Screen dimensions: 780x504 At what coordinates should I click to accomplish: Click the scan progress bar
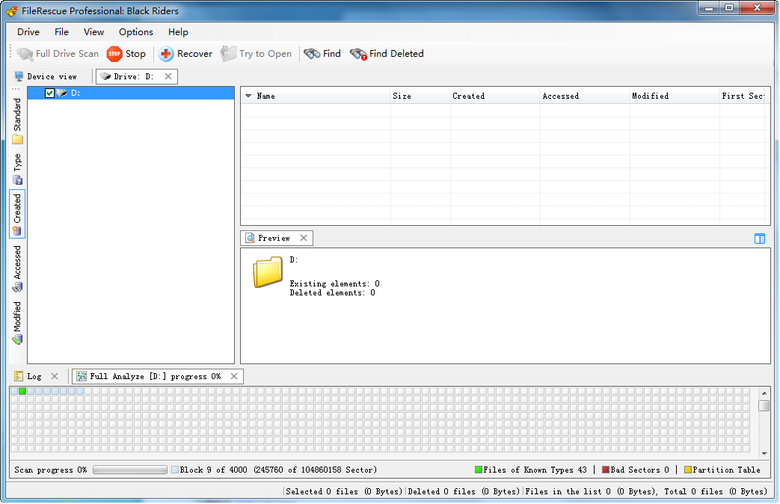pyautogui.click(x=130, y=469)
